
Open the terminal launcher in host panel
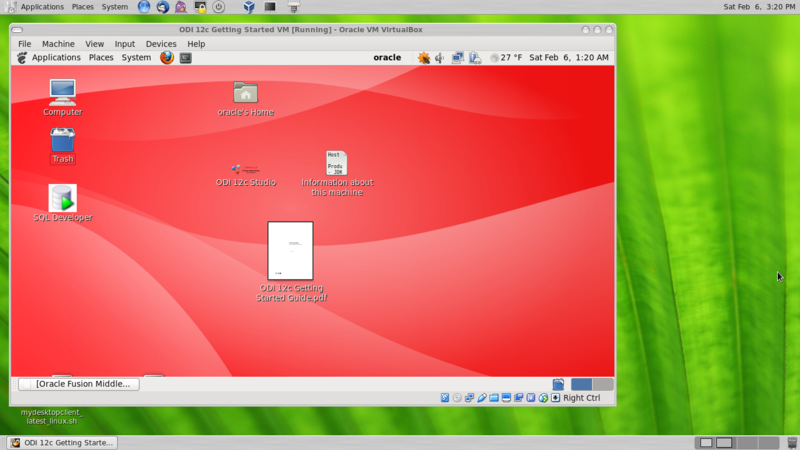click(270, 7)
